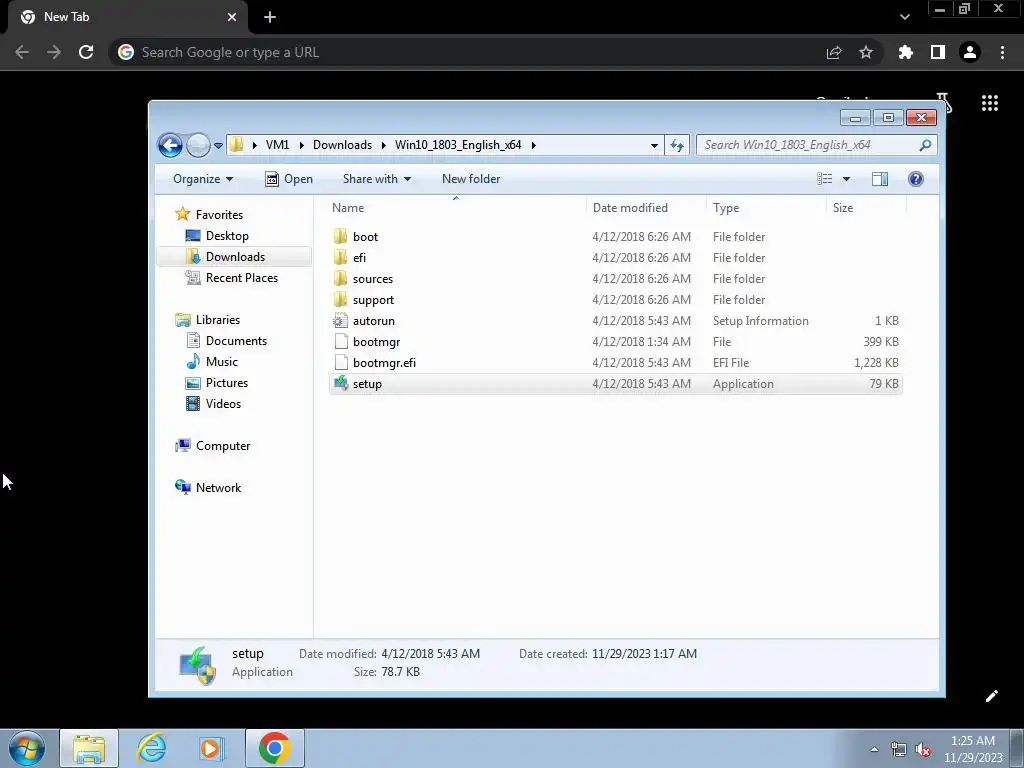Open the Share with menu
Screen dimensions: 1024x768
[x=377, y=179]
